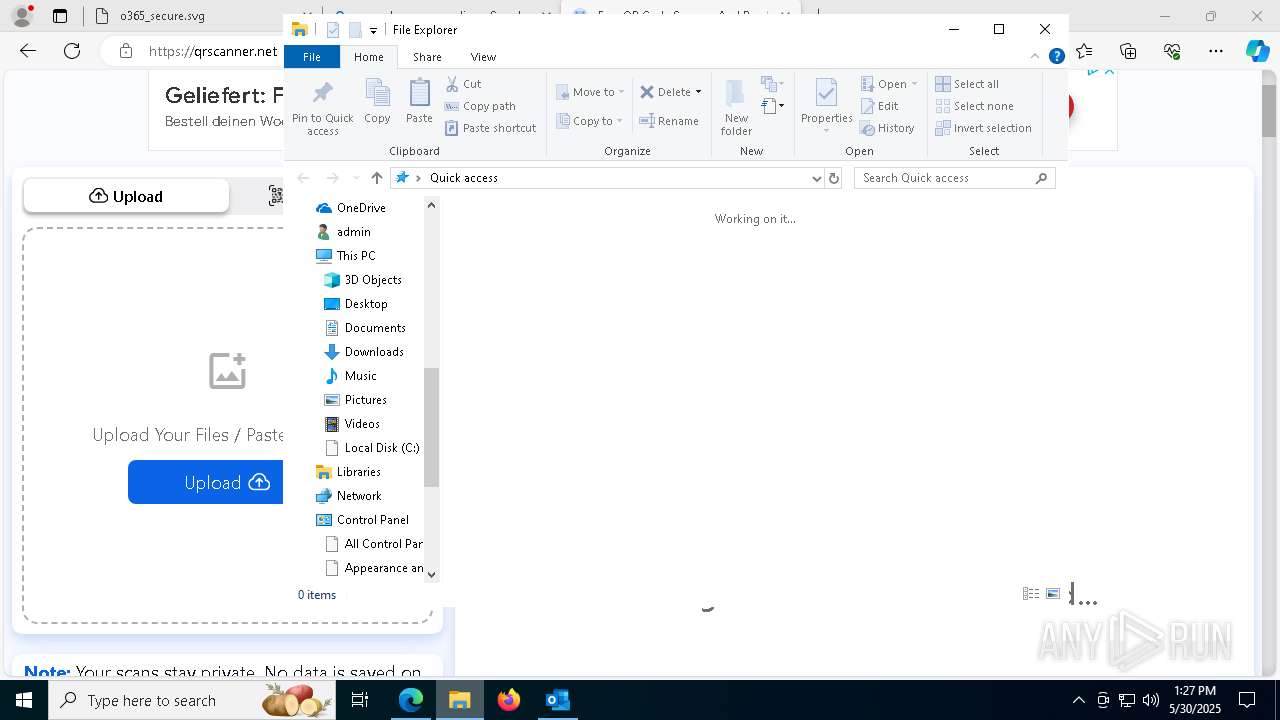Click the Up directory arrow
Viewport: 1280px width, 720px height.
coord(376,178)
